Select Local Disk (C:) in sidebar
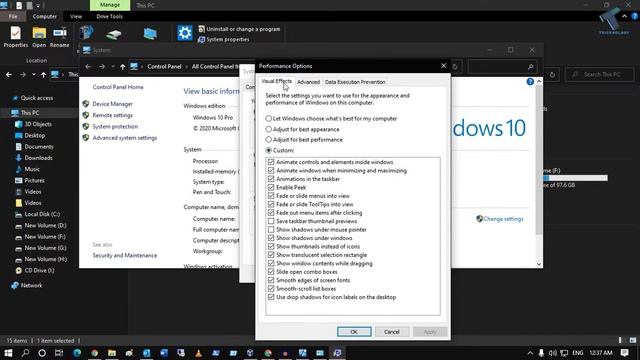Image resolution: width=640 pixels, height=360 pixels. click(42, 214)
